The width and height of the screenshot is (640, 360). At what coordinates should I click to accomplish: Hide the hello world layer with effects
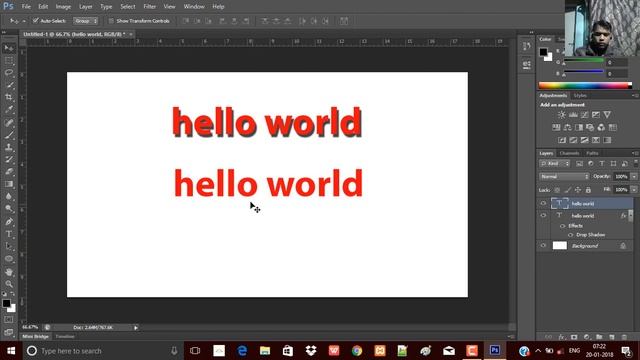(x=543, y=215)
